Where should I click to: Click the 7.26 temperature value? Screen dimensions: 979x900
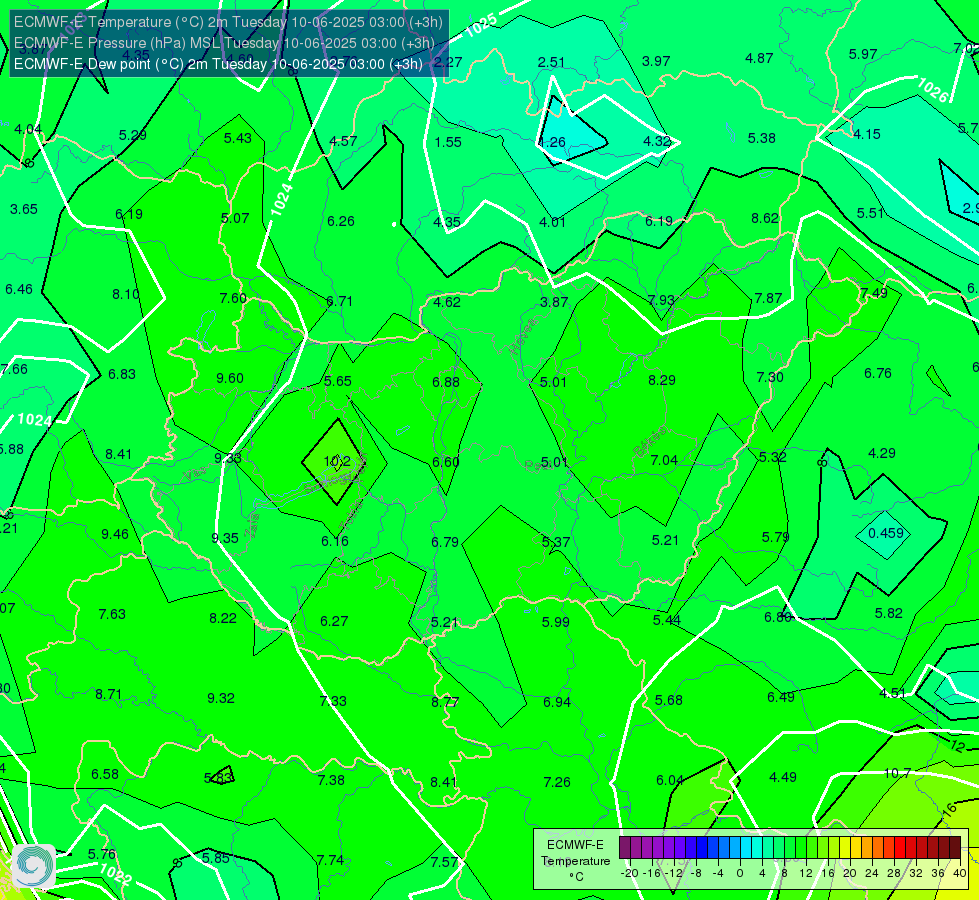[557, 783]
